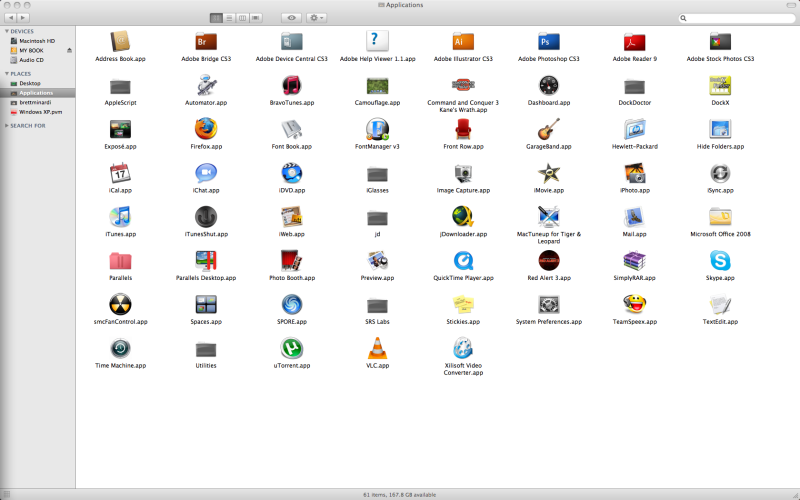The width and height of the screenshot is (800, 500).
Task: Go back with the Back arrow
Action: tap(11, 18)
